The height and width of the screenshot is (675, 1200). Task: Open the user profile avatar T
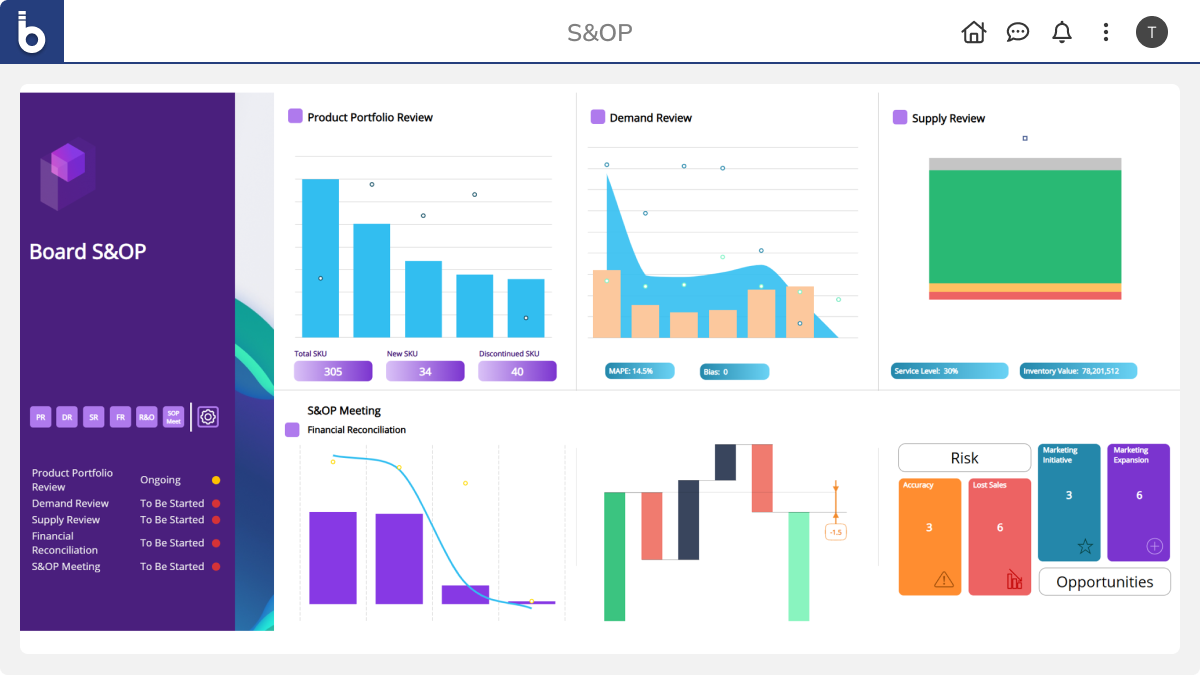[1151, 32]
